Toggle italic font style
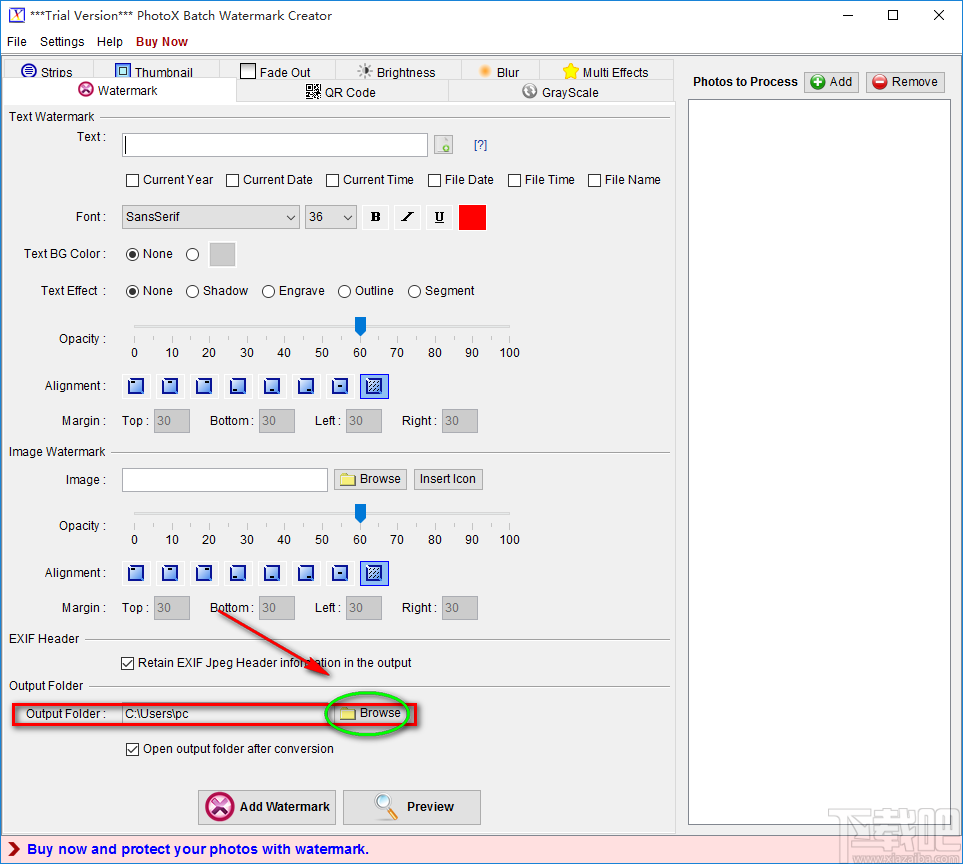Viewport: 963px width, 864px height. pos(407,217)
